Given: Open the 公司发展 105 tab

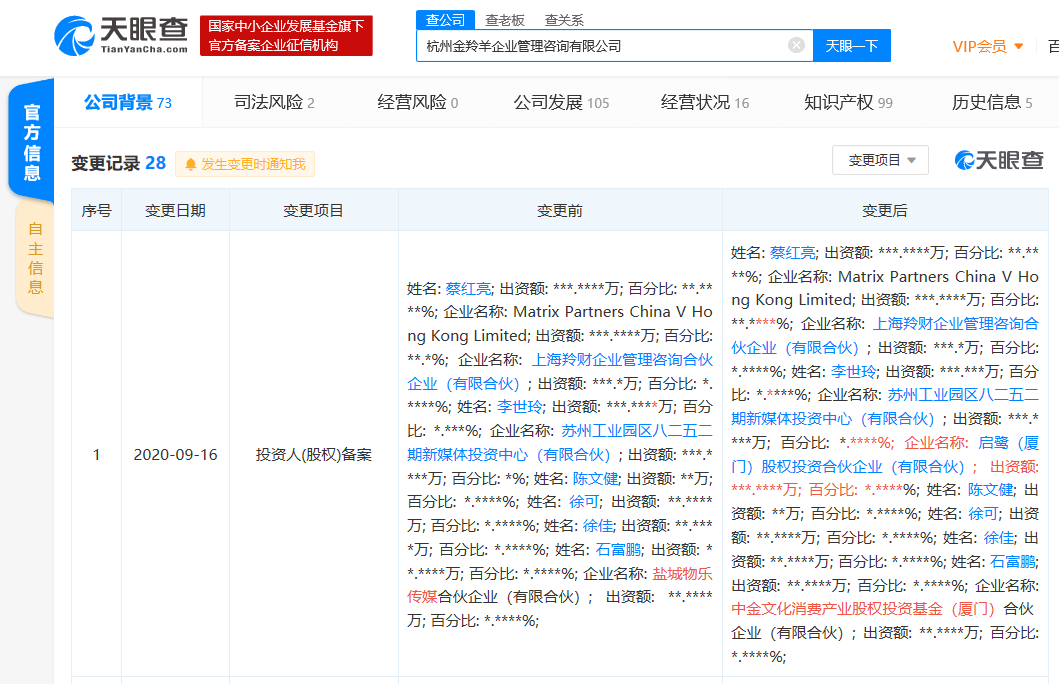Looking at the screenshot, I should click(561, 103).
